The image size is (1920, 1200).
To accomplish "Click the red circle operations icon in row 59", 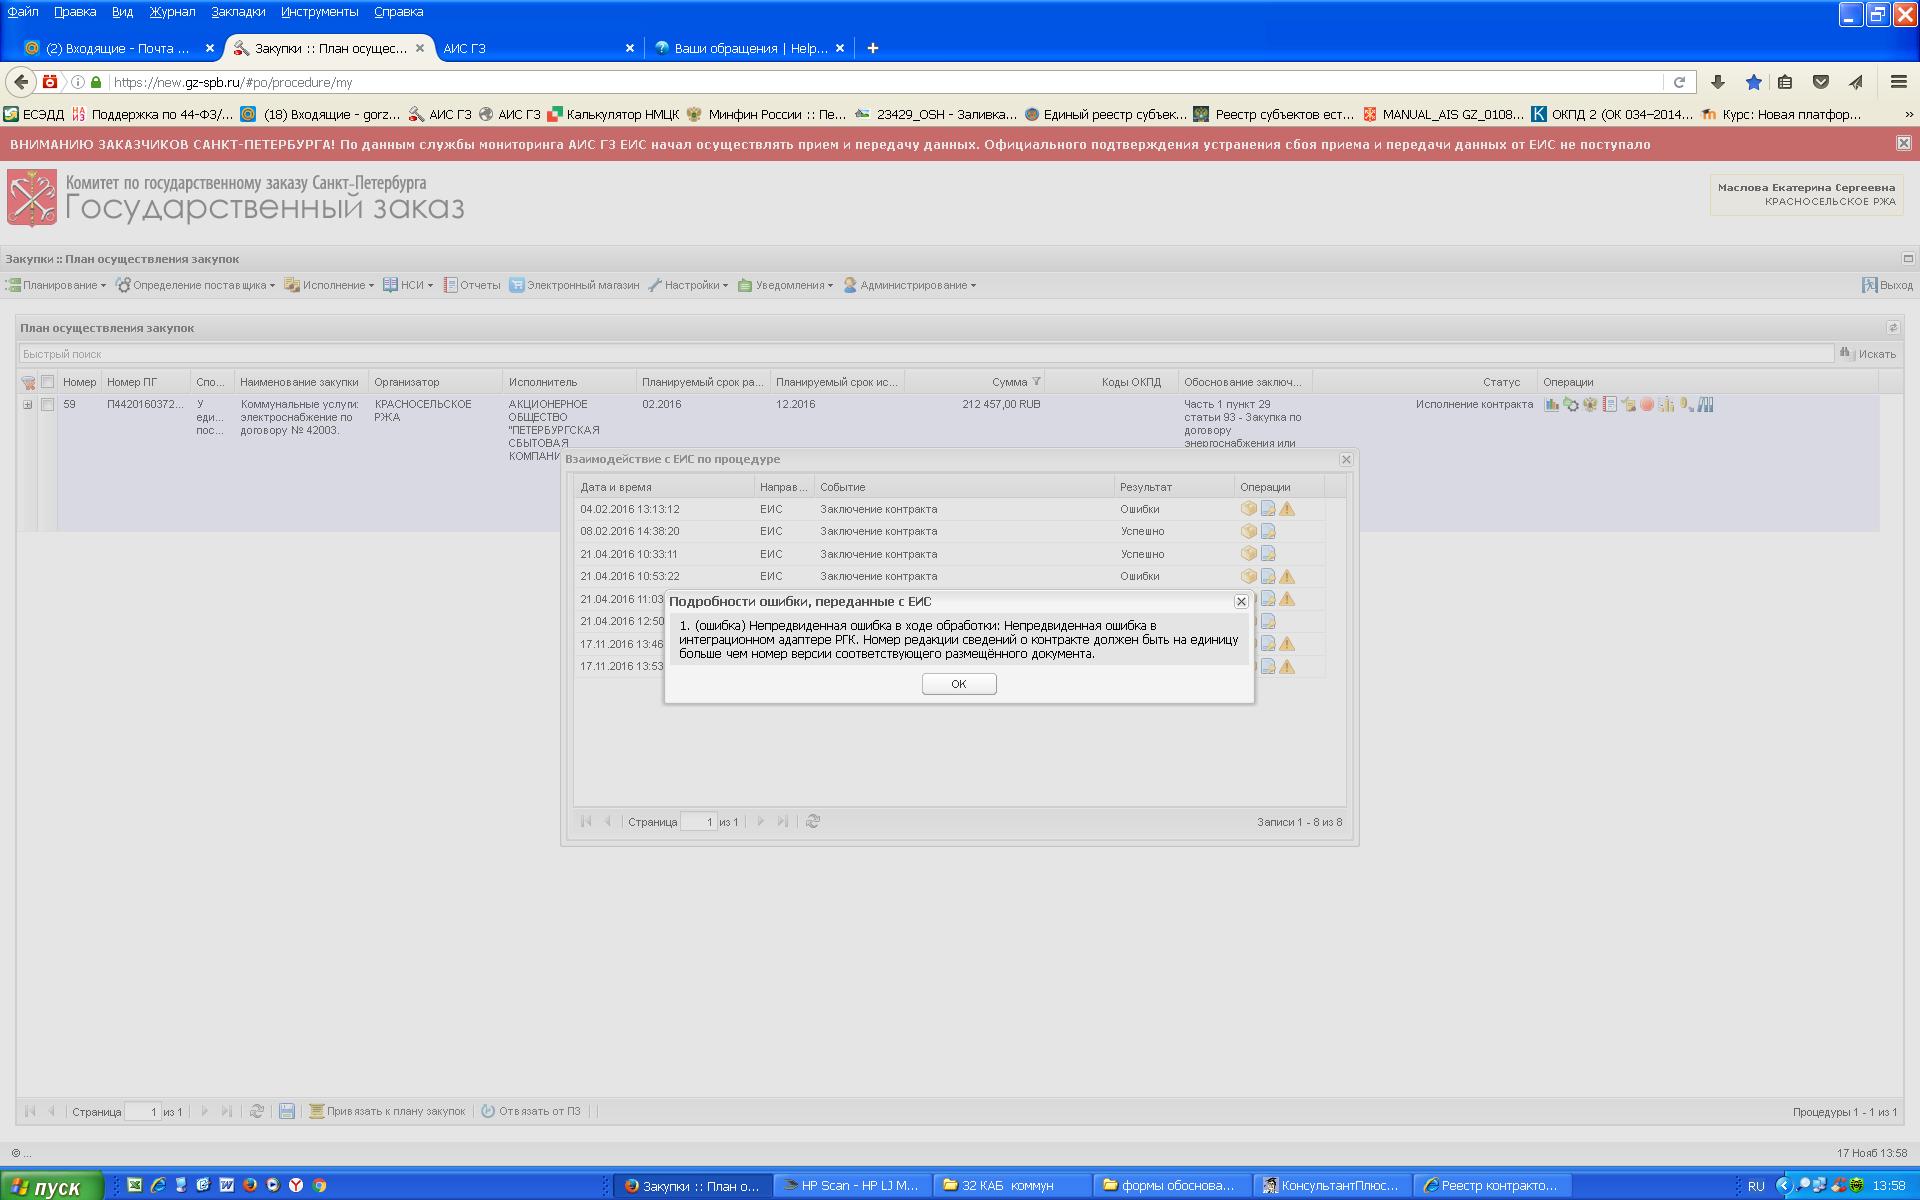I will 1646,404.
